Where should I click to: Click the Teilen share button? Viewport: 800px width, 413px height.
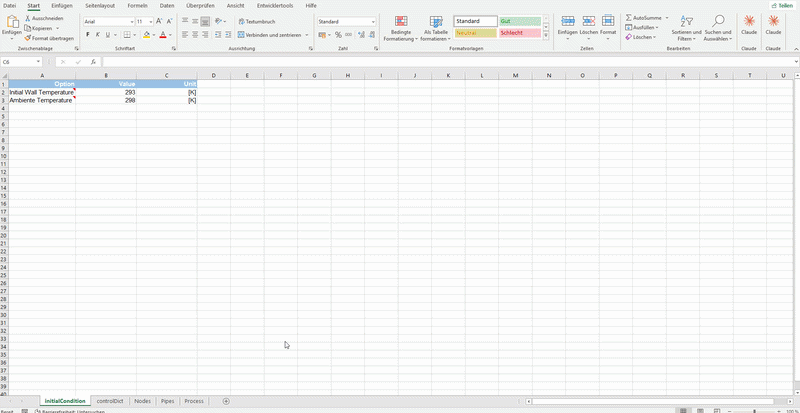pos(783,5)
